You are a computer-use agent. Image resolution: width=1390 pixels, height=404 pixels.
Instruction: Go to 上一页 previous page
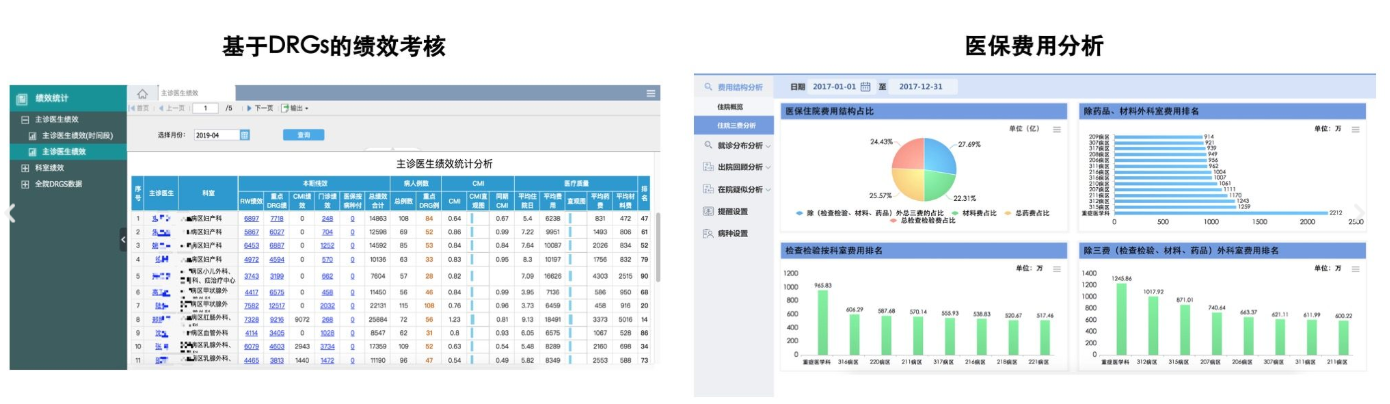point(172,108)
